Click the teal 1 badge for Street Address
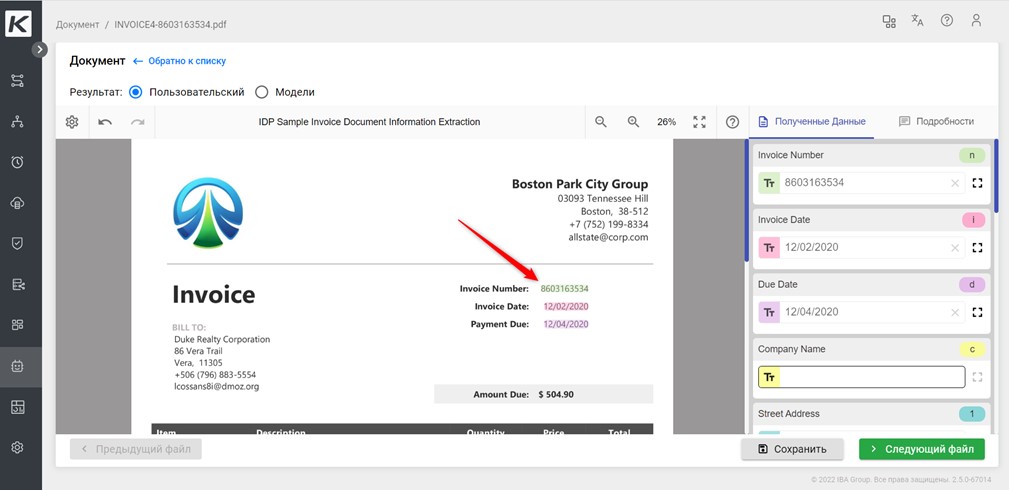Viewport: 1009px width, 490px height. [x=972, y=413]
